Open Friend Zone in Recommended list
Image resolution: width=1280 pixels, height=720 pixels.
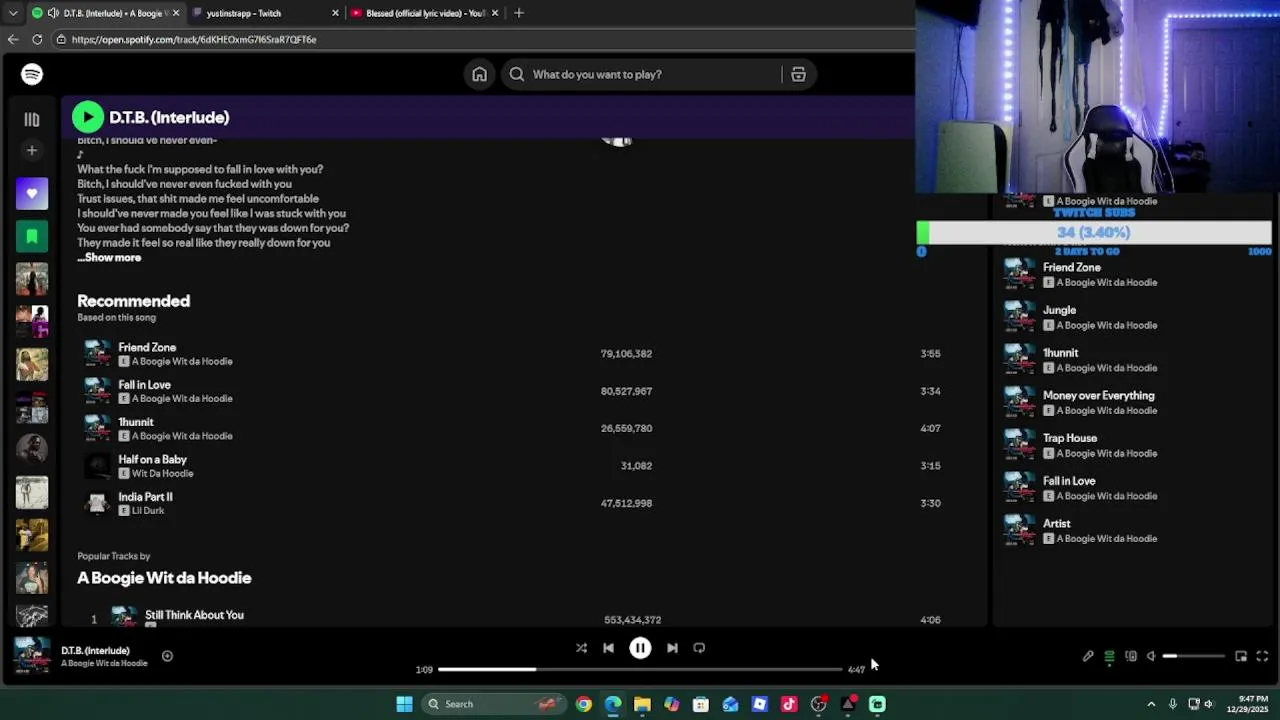(147, 347)
